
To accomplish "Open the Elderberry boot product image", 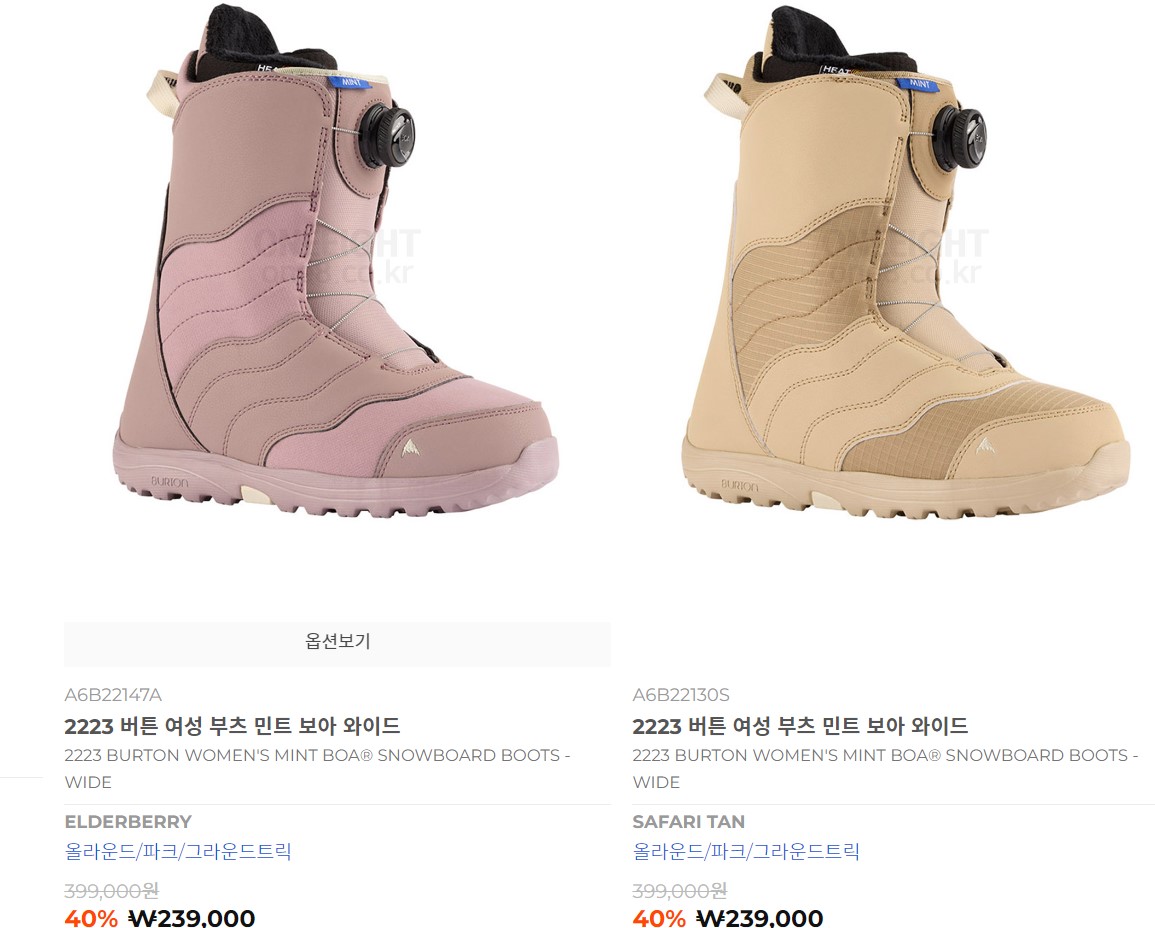I will pos(336,270).
